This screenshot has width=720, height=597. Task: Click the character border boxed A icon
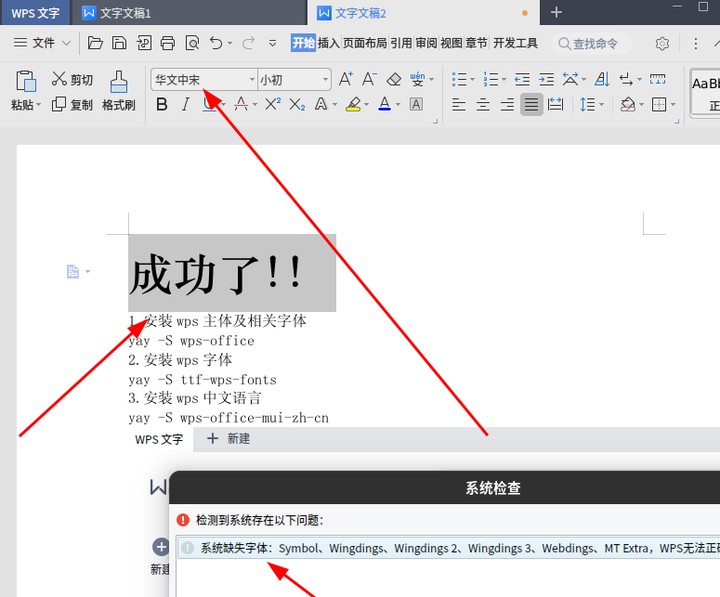416,105
